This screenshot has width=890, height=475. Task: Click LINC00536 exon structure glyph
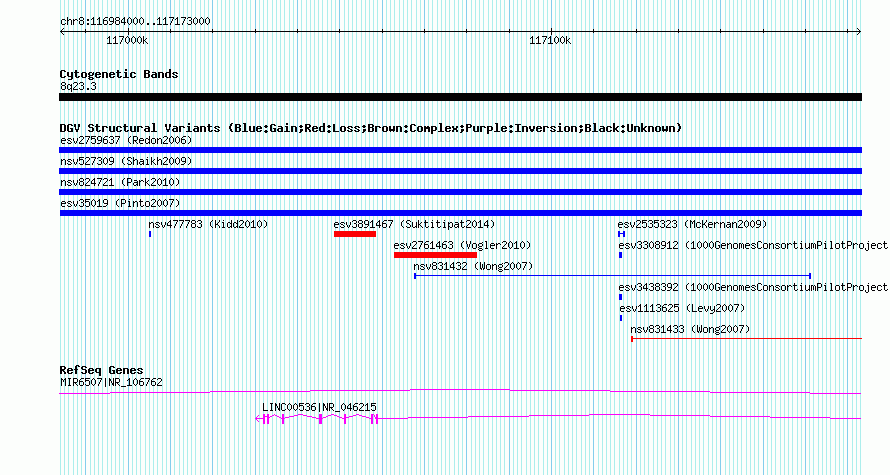(317, 419)
